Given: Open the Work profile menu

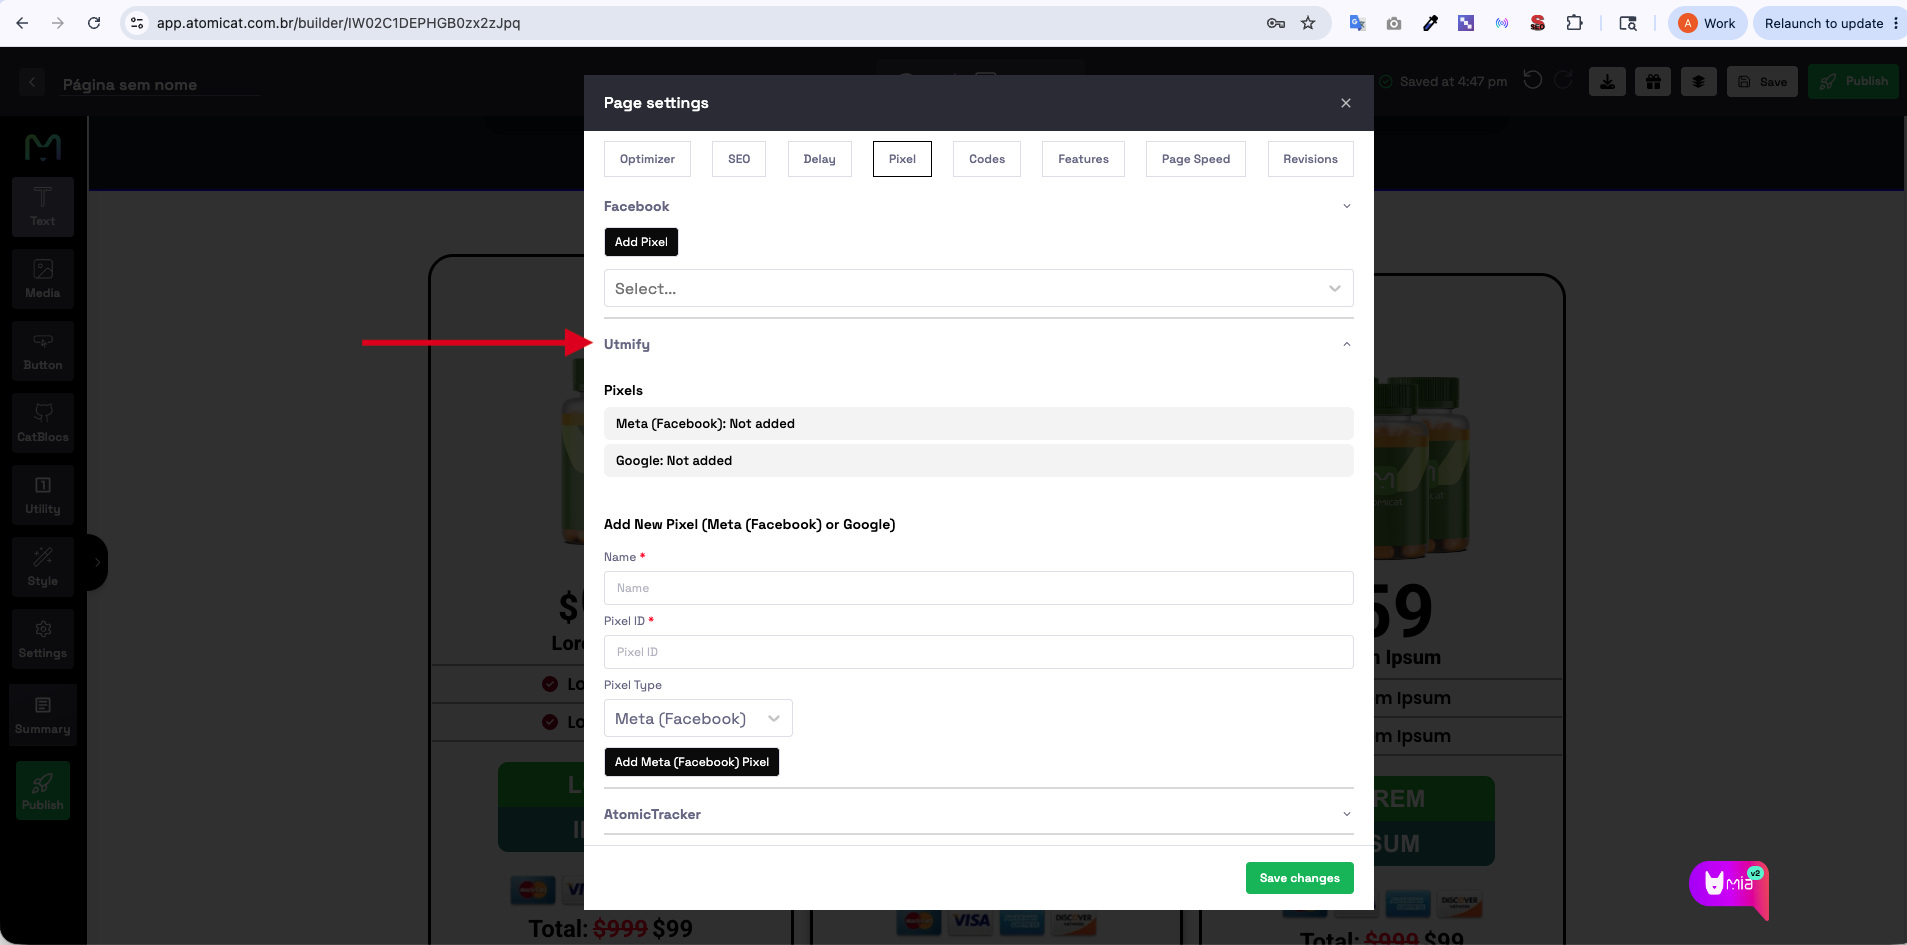Looking at the screenshot, I should [1707, 23].
